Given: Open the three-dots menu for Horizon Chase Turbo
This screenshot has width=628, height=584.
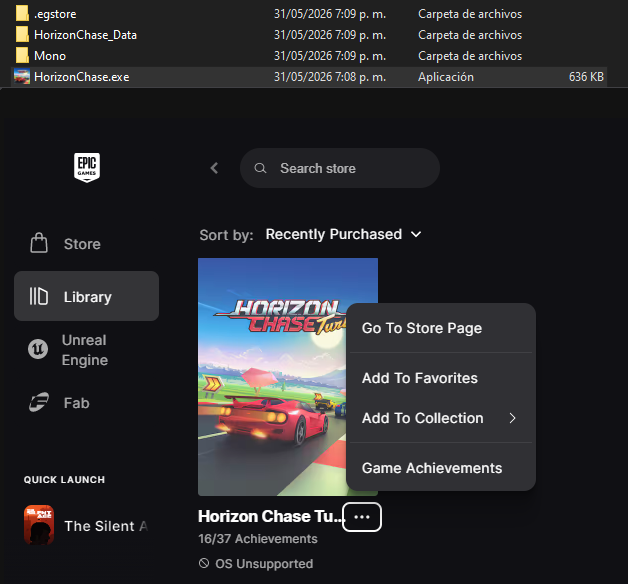Looking at the screenshot, I should 362,517.
